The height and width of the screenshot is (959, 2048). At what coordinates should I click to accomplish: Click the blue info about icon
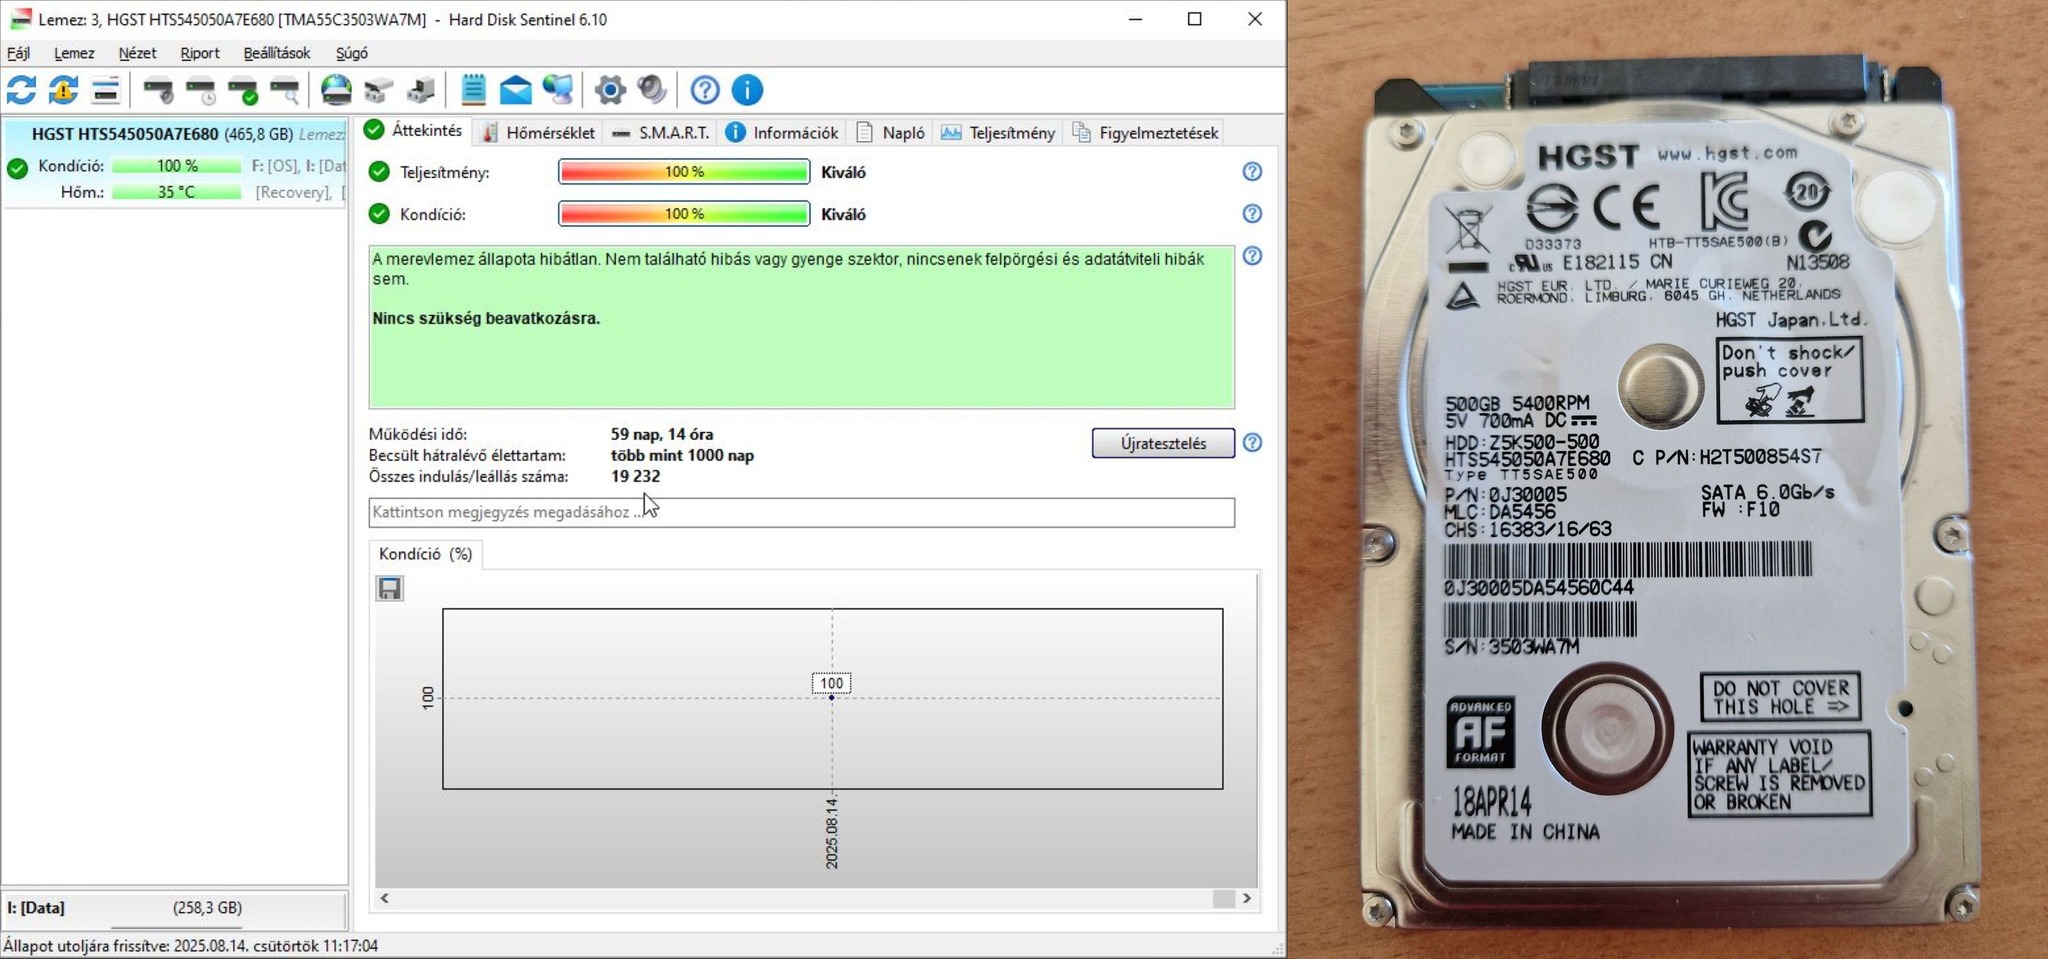[747, 90]
